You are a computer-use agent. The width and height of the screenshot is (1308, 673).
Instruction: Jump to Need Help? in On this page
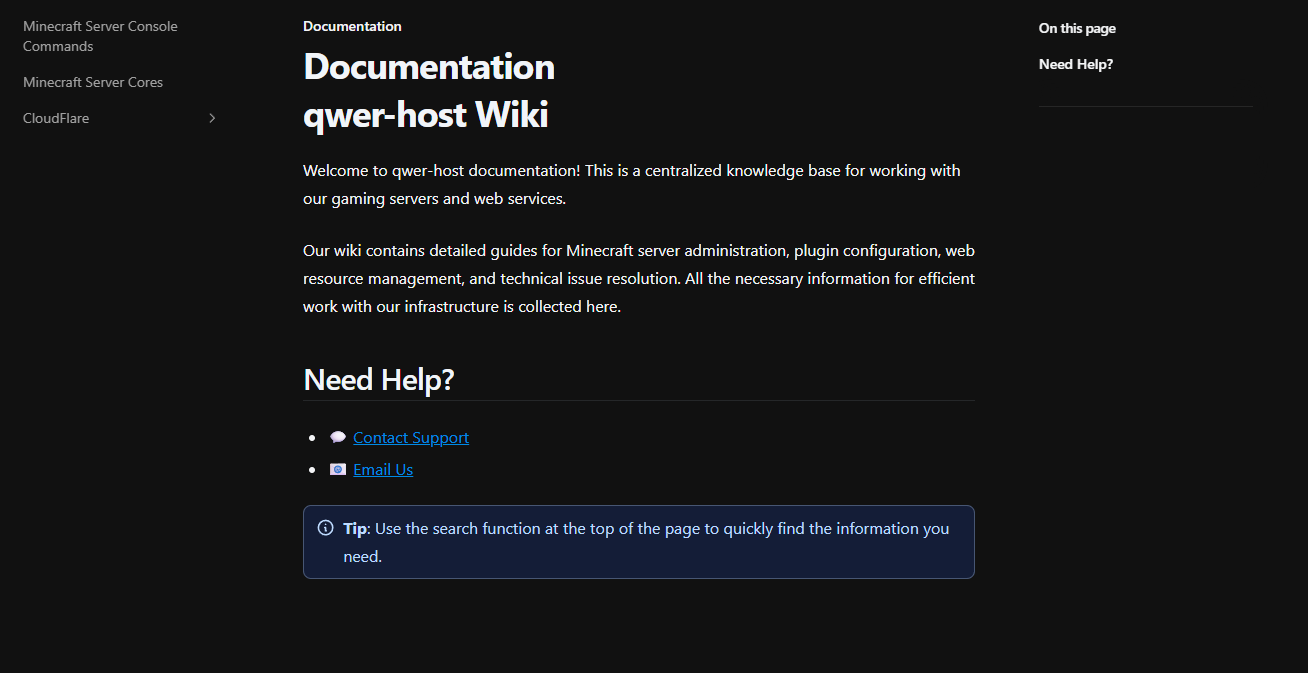coord(1075,64)
